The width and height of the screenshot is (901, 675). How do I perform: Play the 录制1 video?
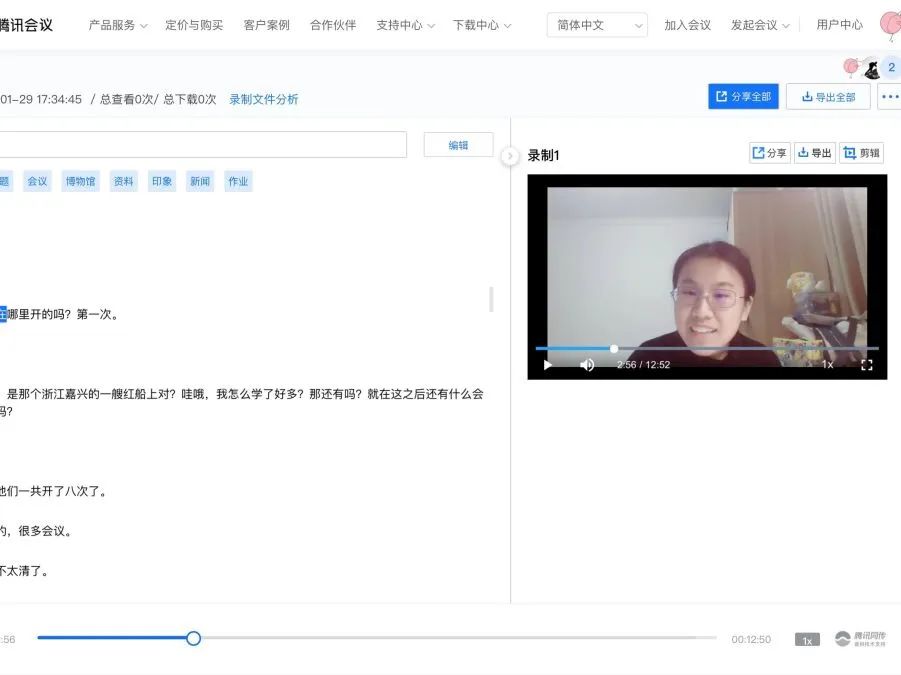[547, 365]
